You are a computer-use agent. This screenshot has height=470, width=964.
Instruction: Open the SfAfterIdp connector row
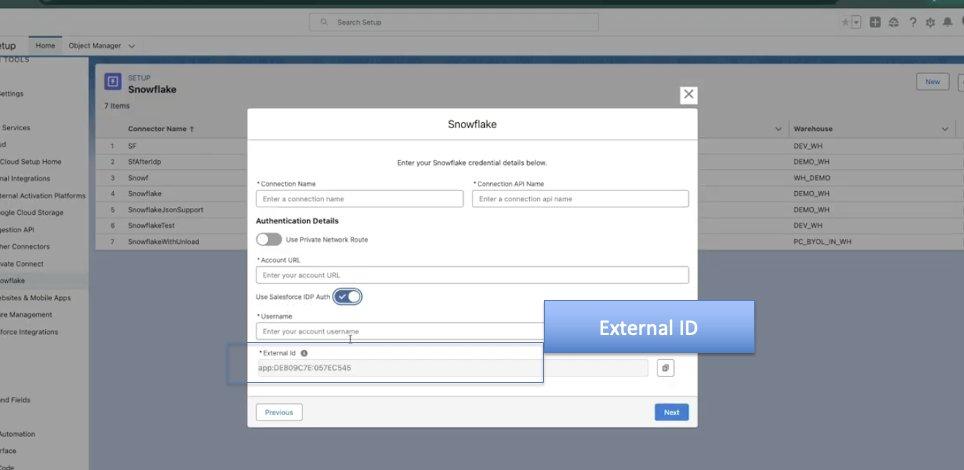144,162
